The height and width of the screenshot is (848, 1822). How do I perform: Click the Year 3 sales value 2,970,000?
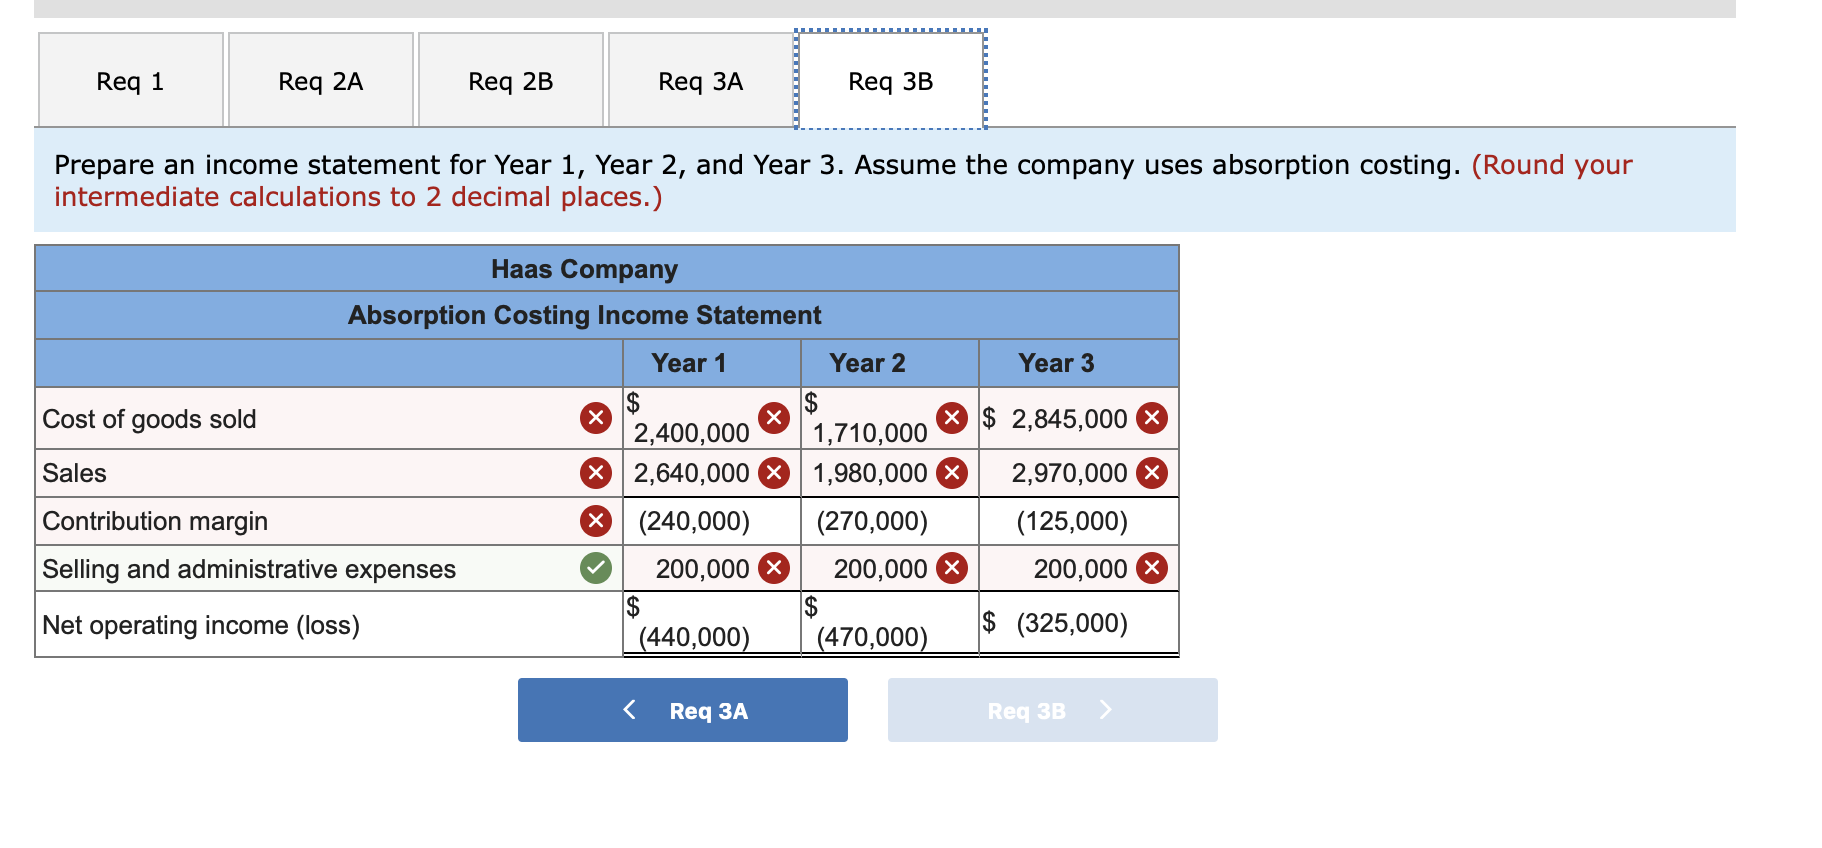(x=1069, y=473)
